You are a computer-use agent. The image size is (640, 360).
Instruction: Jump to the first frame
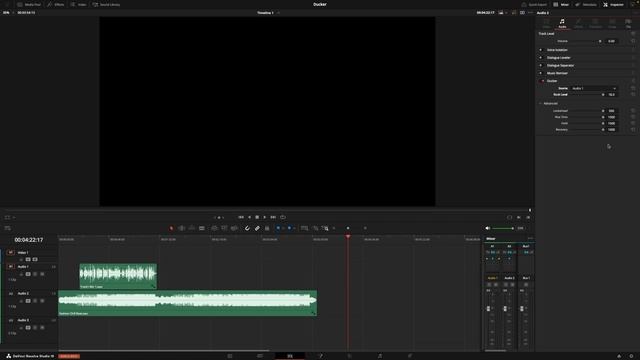tap(241, 218)
